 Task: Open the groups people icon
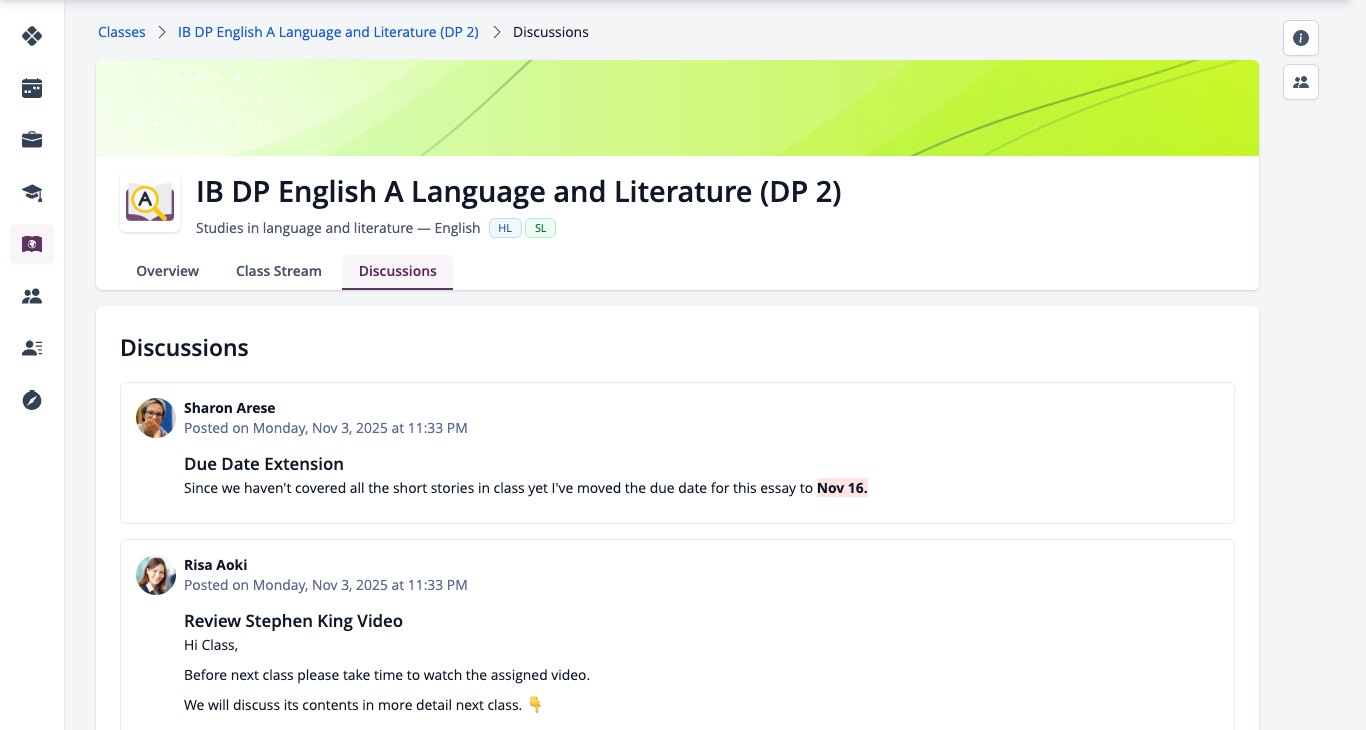click(x=32, y=296)
